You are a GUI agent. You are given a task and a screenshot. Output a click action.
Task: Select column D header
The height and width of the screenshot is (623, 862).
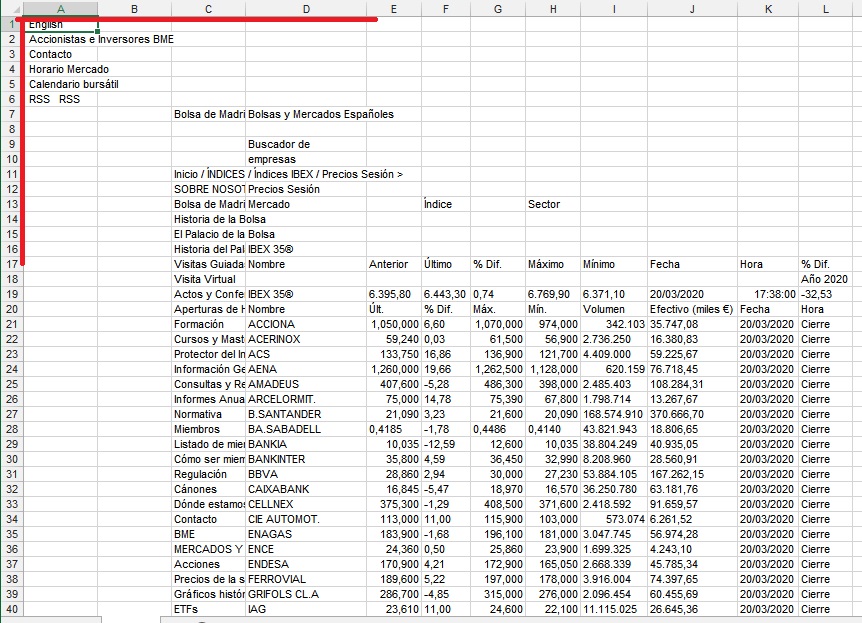[x=306, y=9]
